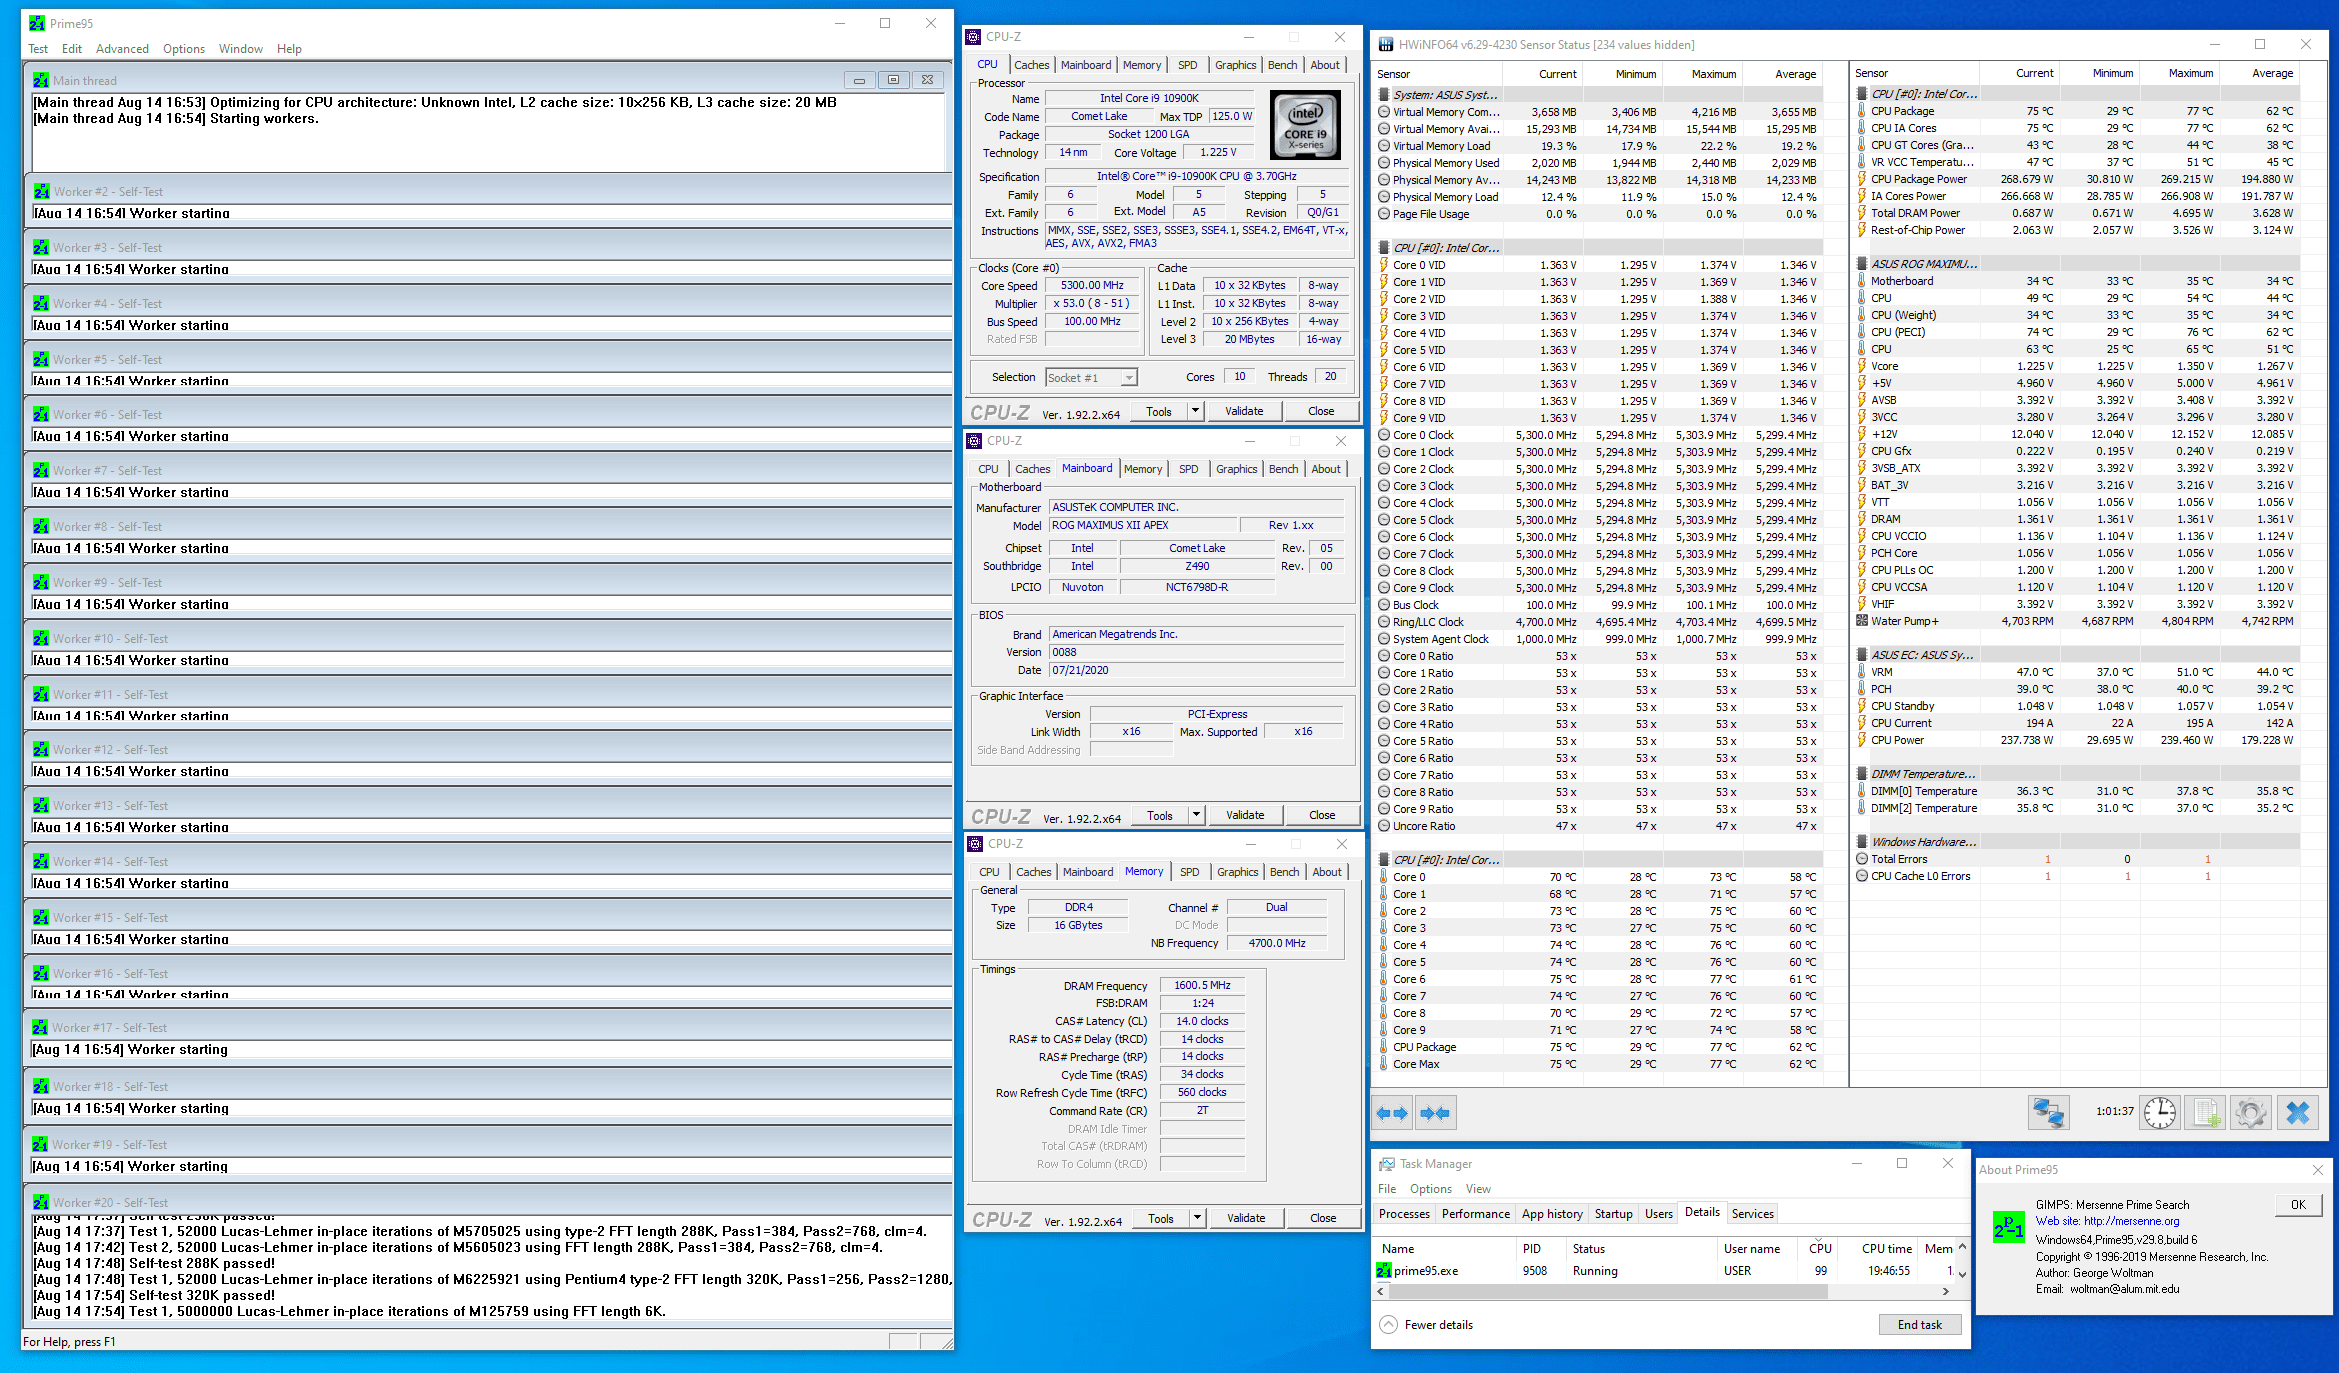Click Task Manager title bar icon
The height and width of the screenshot is (1373, 2339).
(1387, 1164)
